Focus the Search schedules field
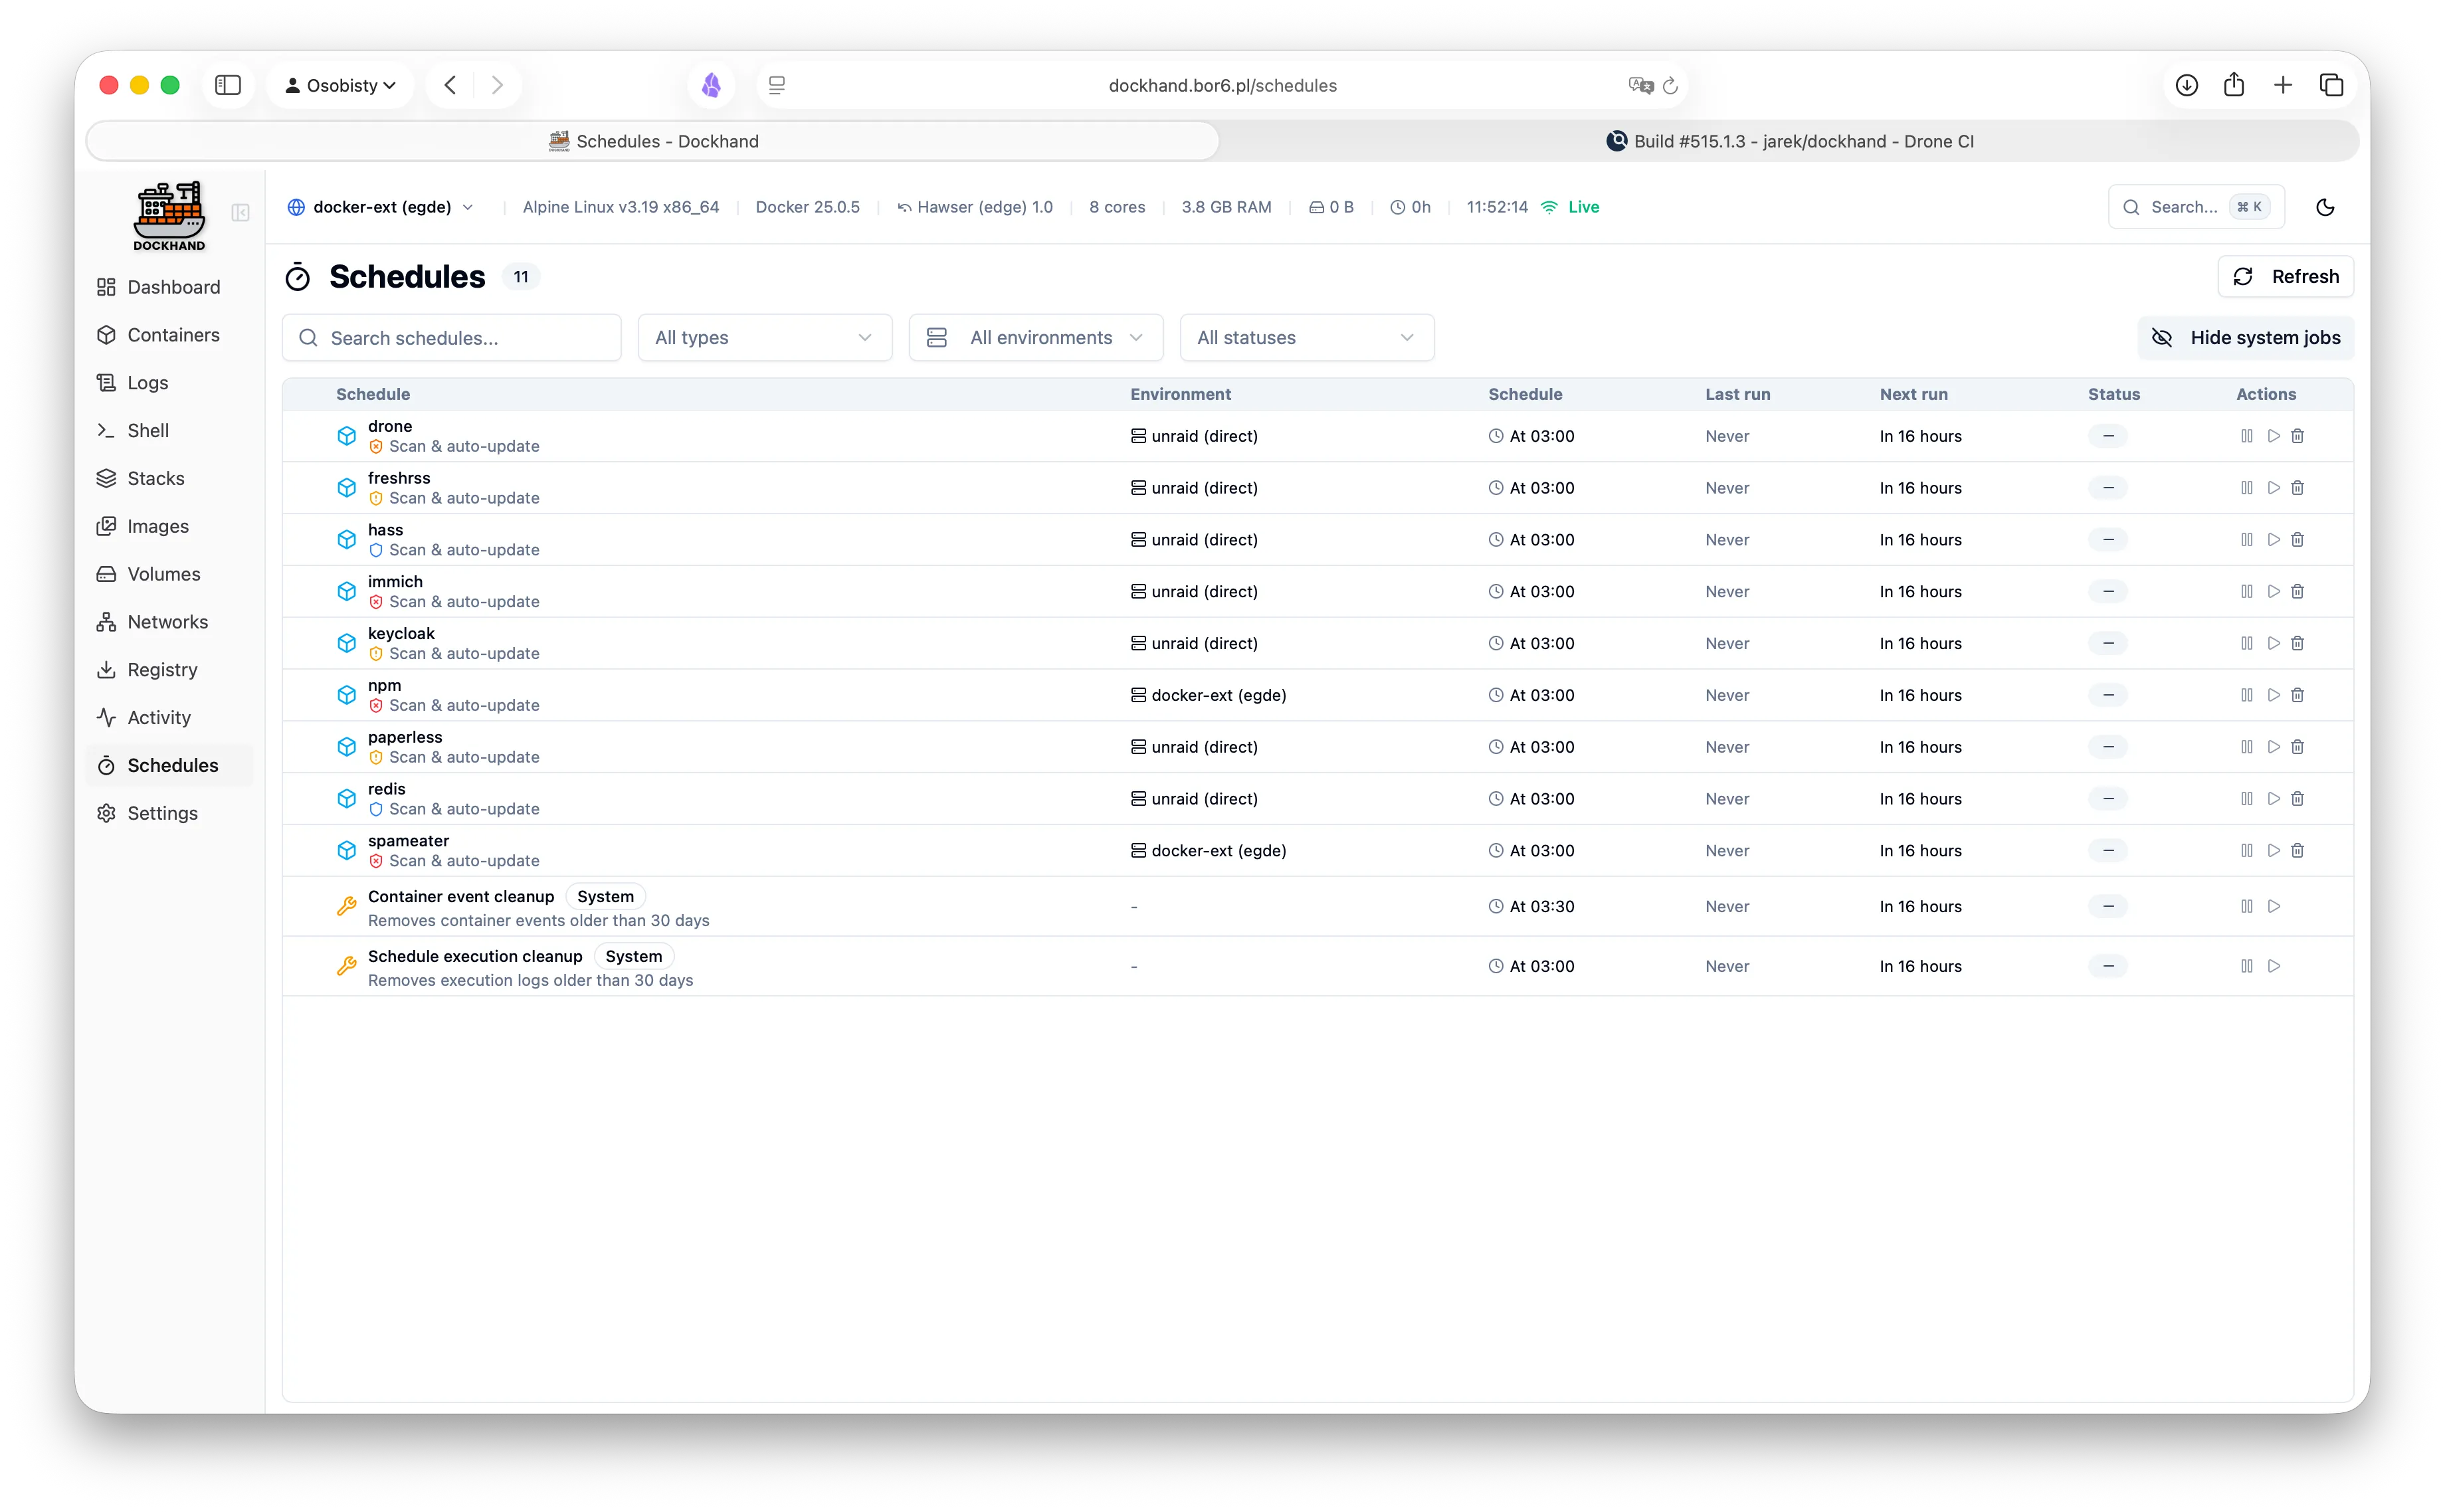 pos(452,338)
